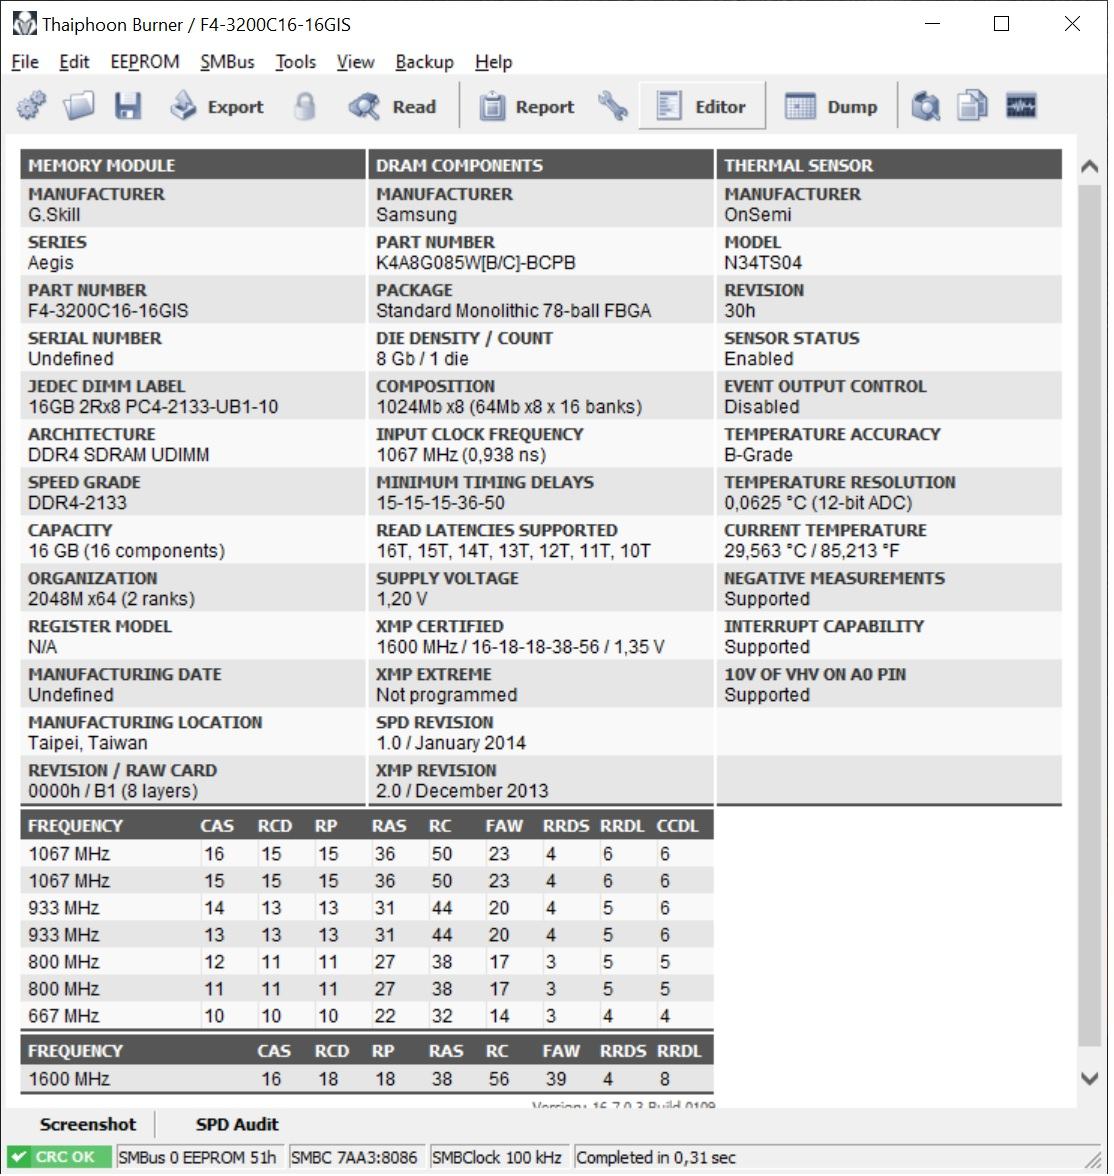The image size is (1114, 1176).
Task: Click THERMAL SENSOR column header
Action: [889, 165]
